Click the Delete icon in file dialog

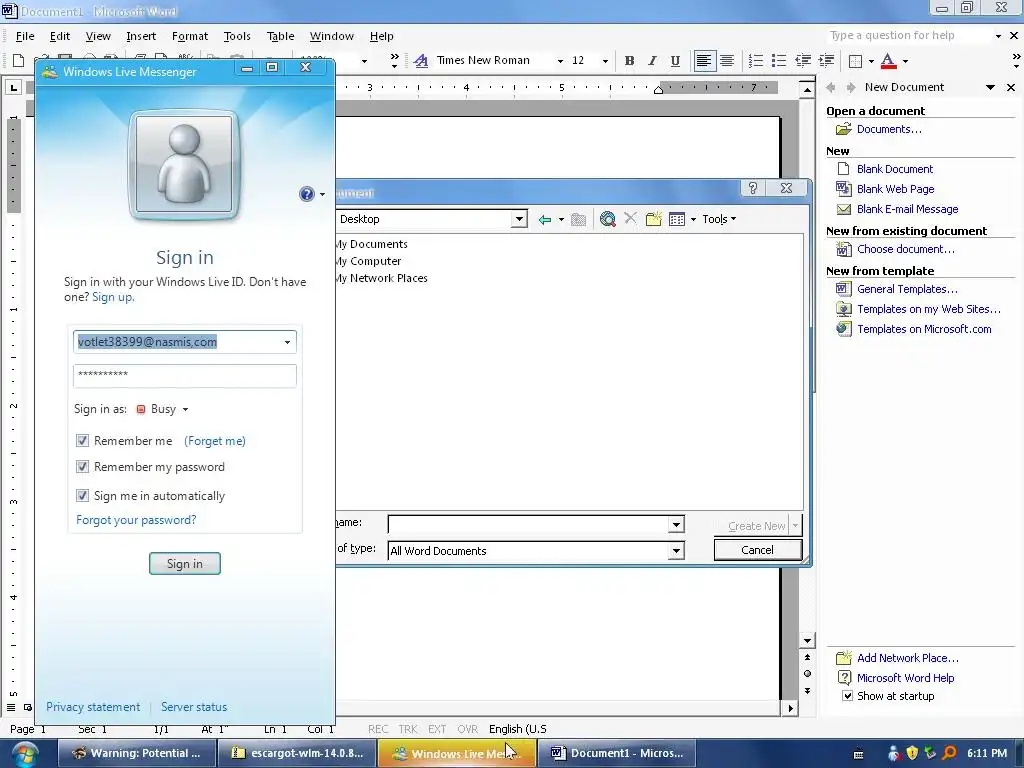click(x=630, y=218)
